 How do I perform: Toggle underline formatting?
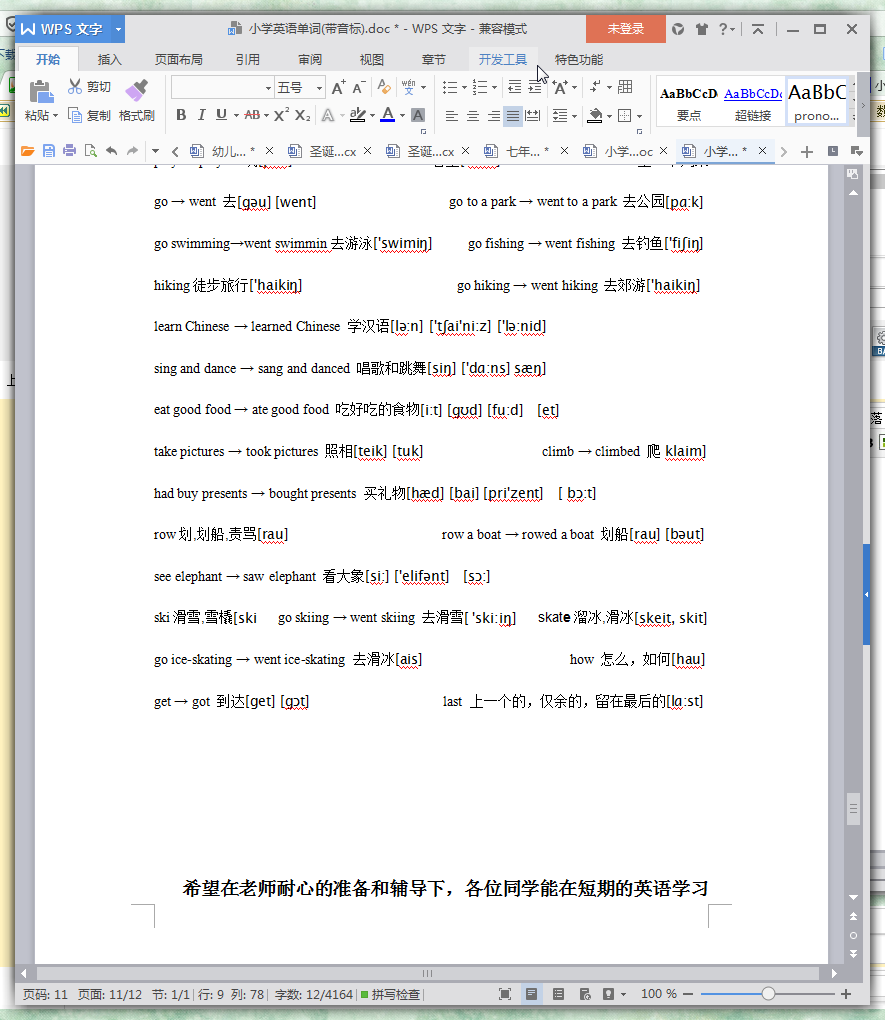[x=221, y=115]
